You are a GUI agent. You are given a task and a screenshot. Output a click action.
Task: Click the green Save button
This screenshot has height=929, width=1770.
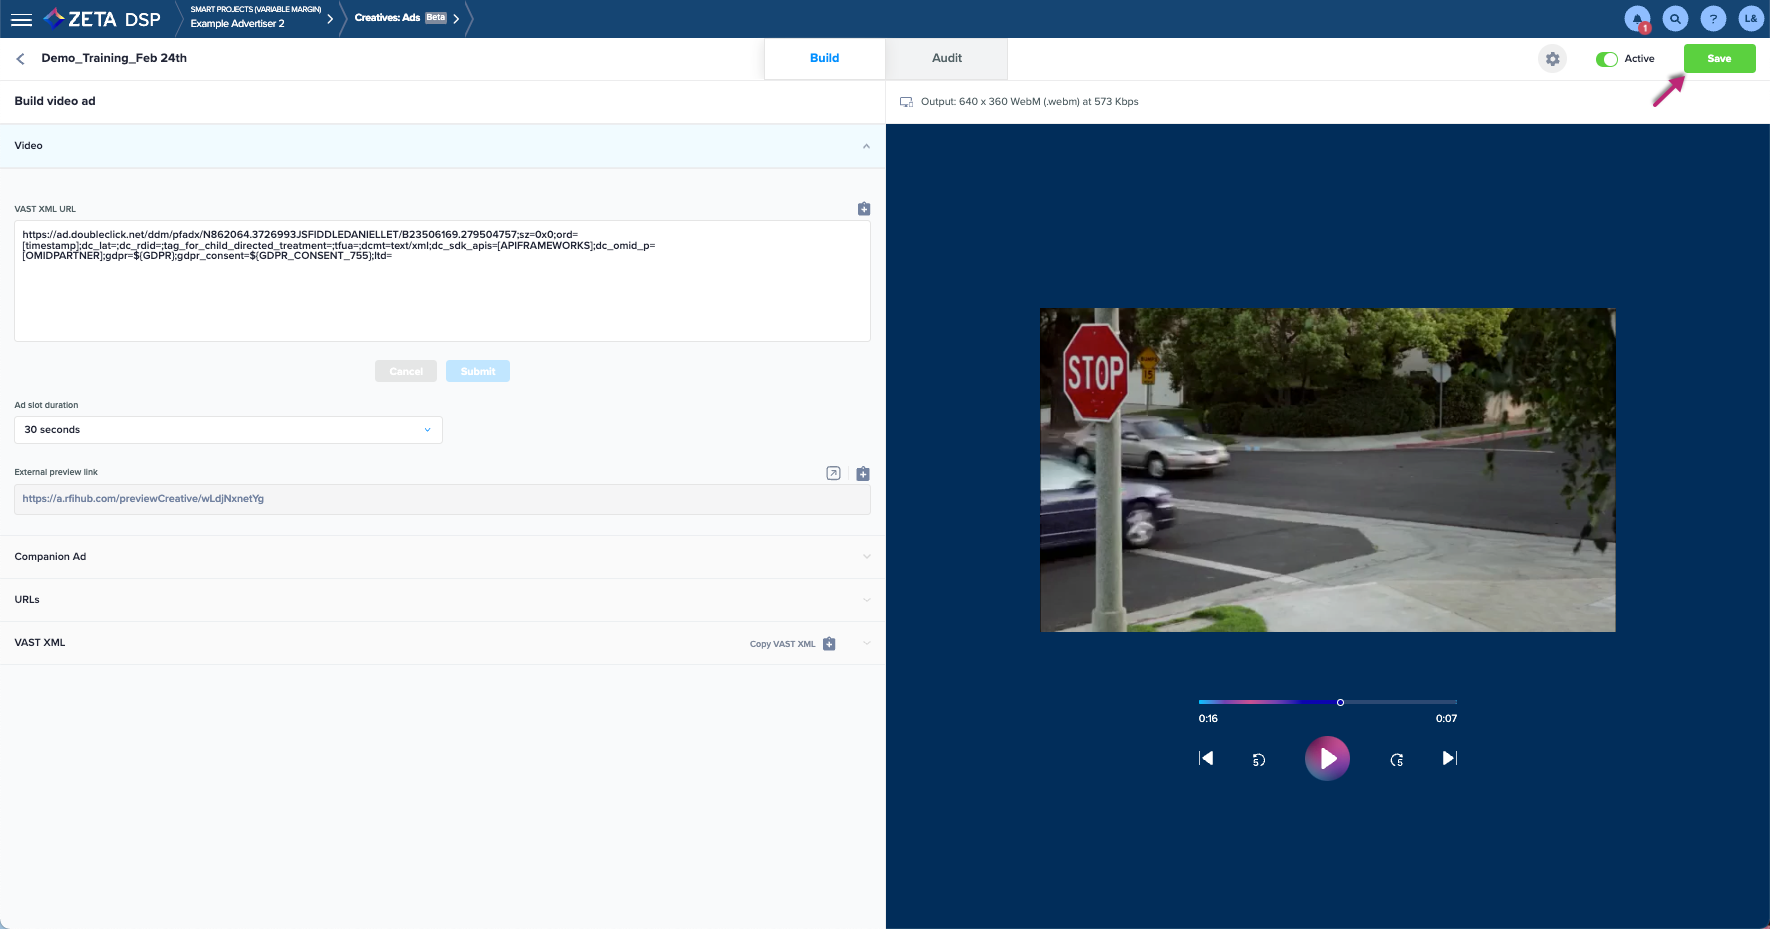click(1719, 59)
